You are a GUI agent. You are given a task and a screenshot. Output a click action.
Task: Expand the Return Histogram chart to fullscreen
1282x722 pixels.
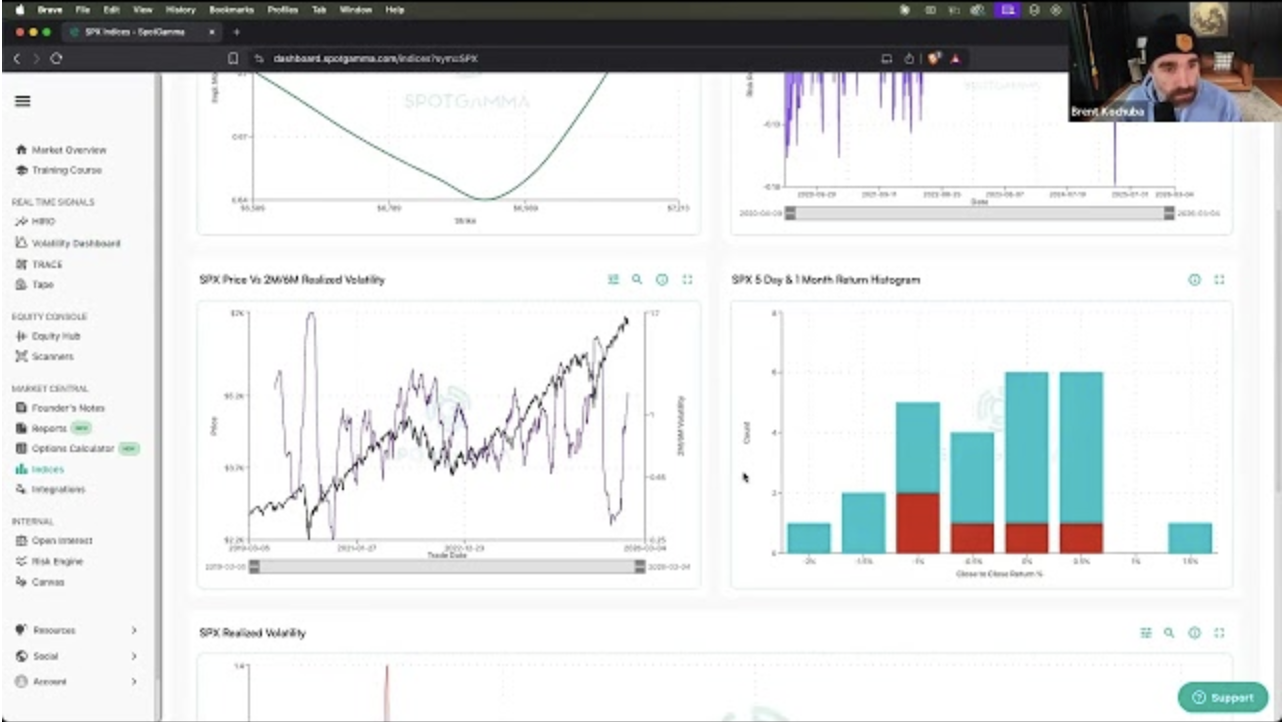1219,280
